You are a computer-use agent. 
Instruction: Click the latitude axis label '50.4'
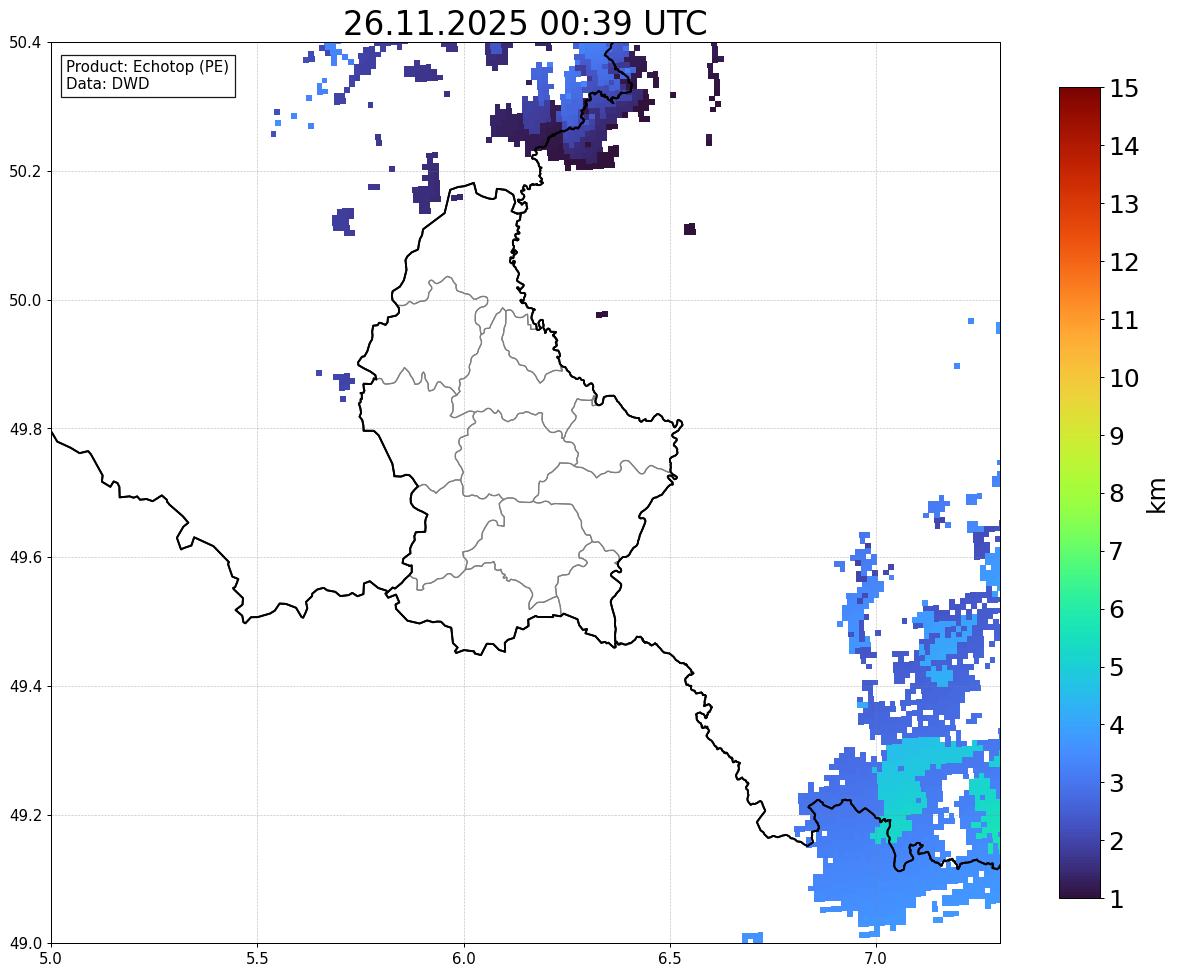(x=25, y=43)
